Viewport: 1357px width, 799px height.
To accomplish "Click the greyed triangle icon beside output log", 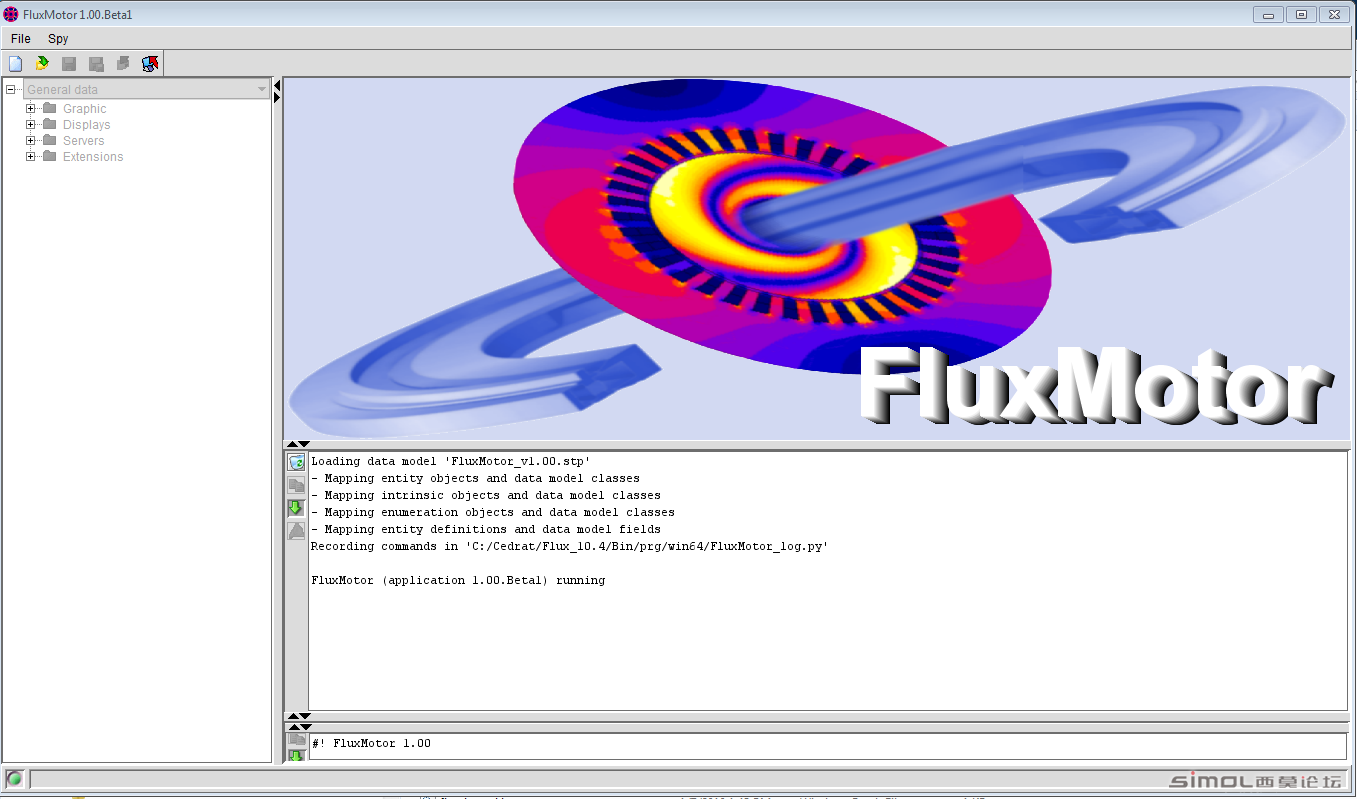I will click(296, 531).
